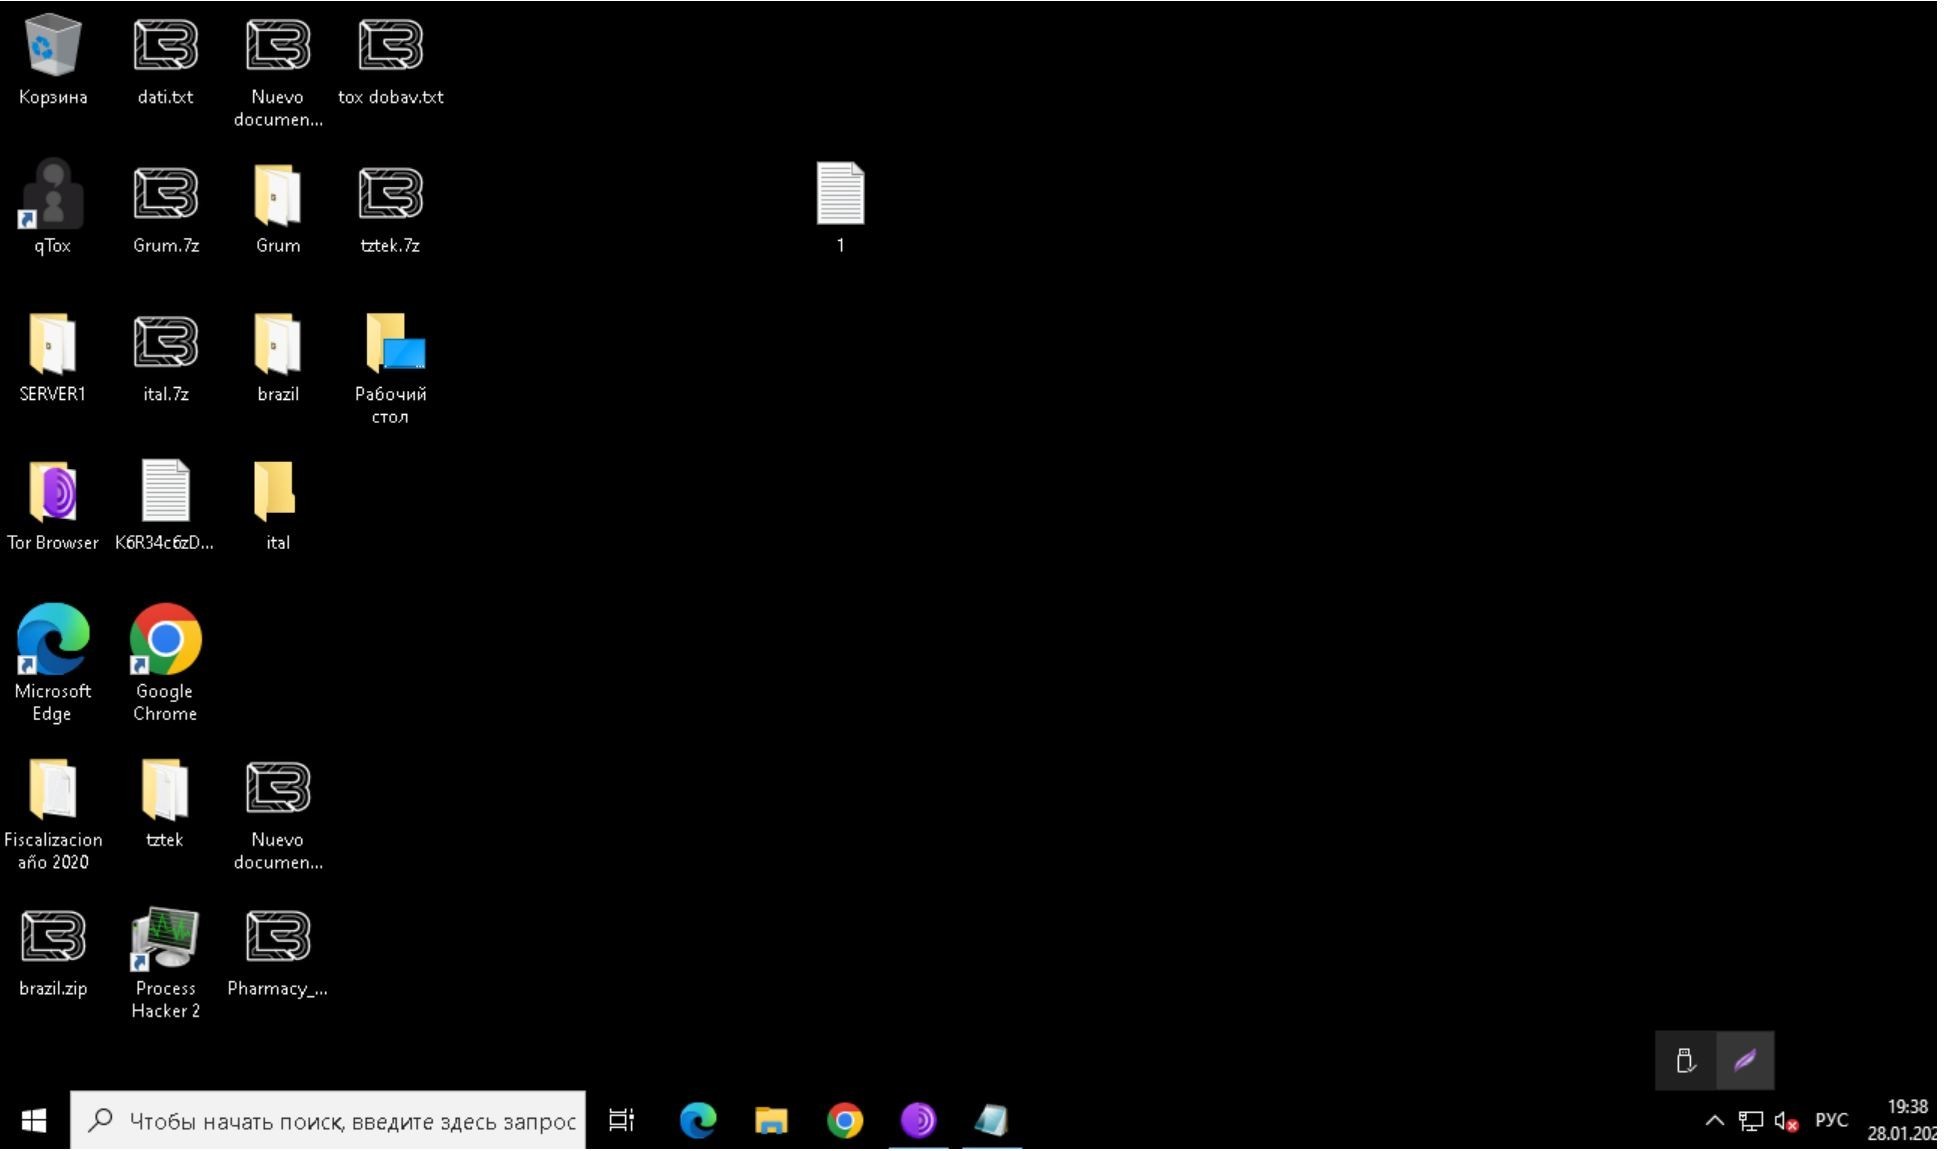Select the Grum.7z archive file
1946x1151 pixels.
[165, 194]
